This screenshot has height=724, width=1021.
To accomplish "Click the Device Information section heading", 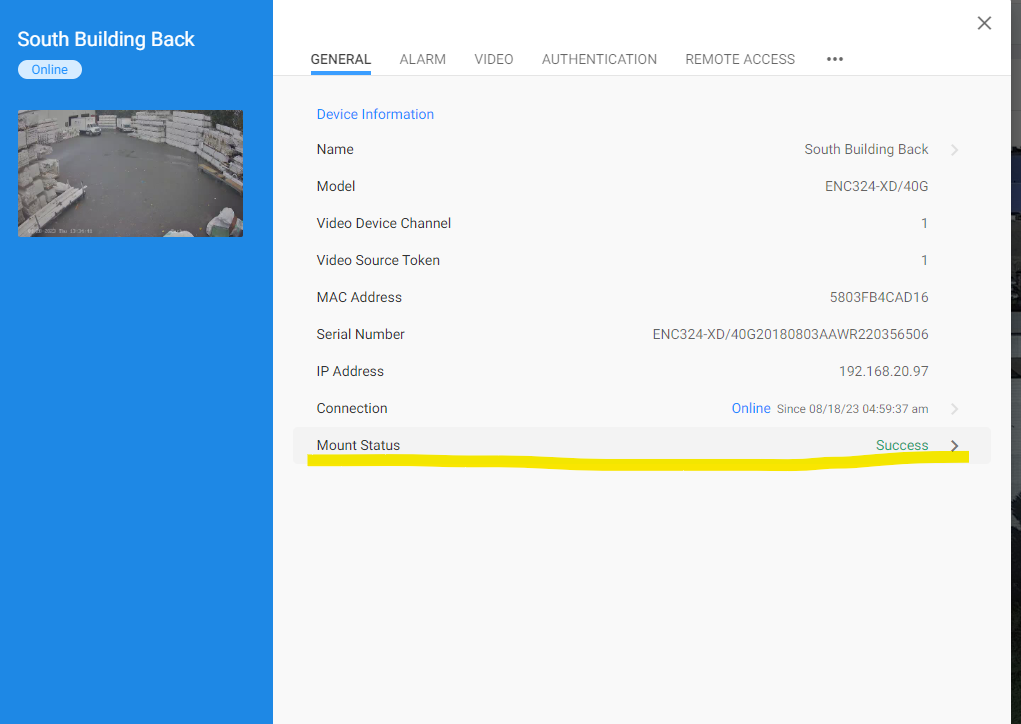I will 375,114.
